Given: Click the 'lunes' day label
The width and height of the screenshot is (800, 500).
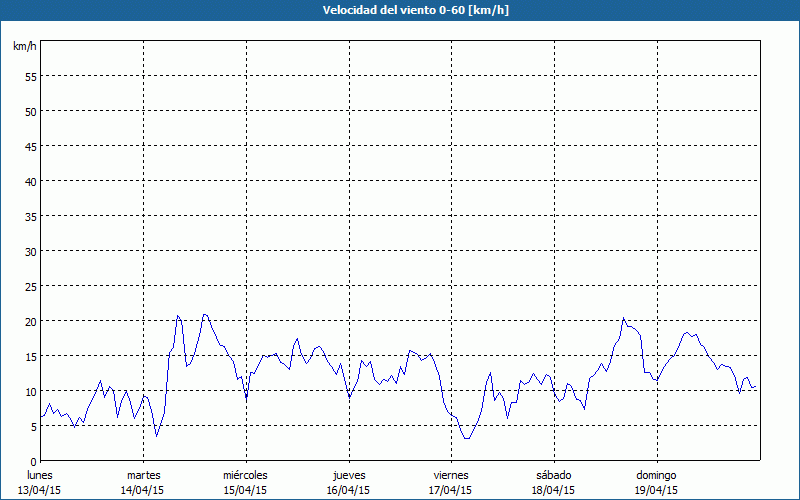Looking at the screenshot, I should point(41,475).
